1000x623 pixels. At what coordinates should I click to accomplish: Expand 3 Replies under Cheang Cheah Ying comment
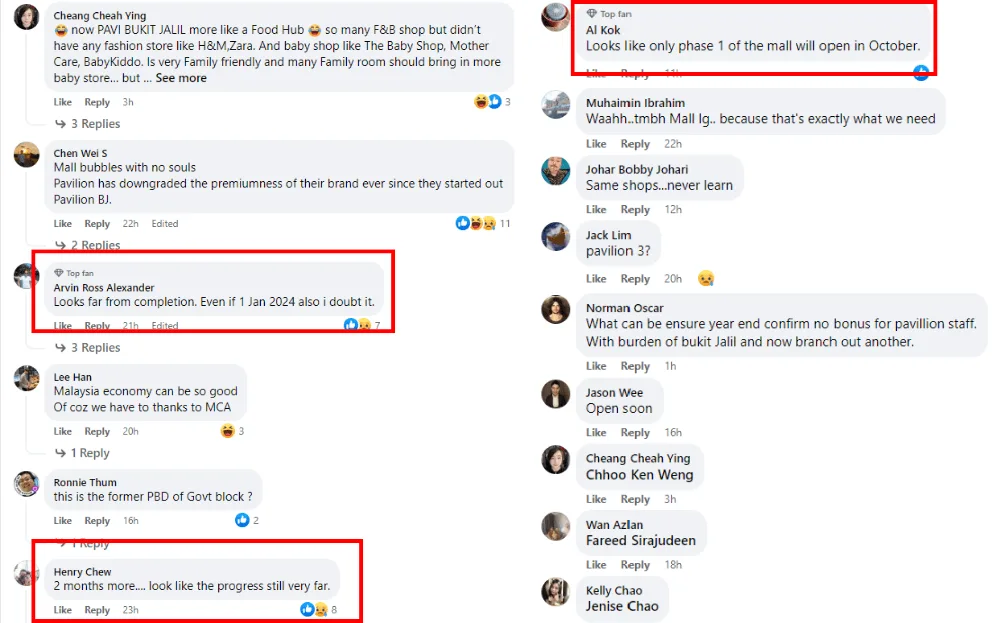95,124
